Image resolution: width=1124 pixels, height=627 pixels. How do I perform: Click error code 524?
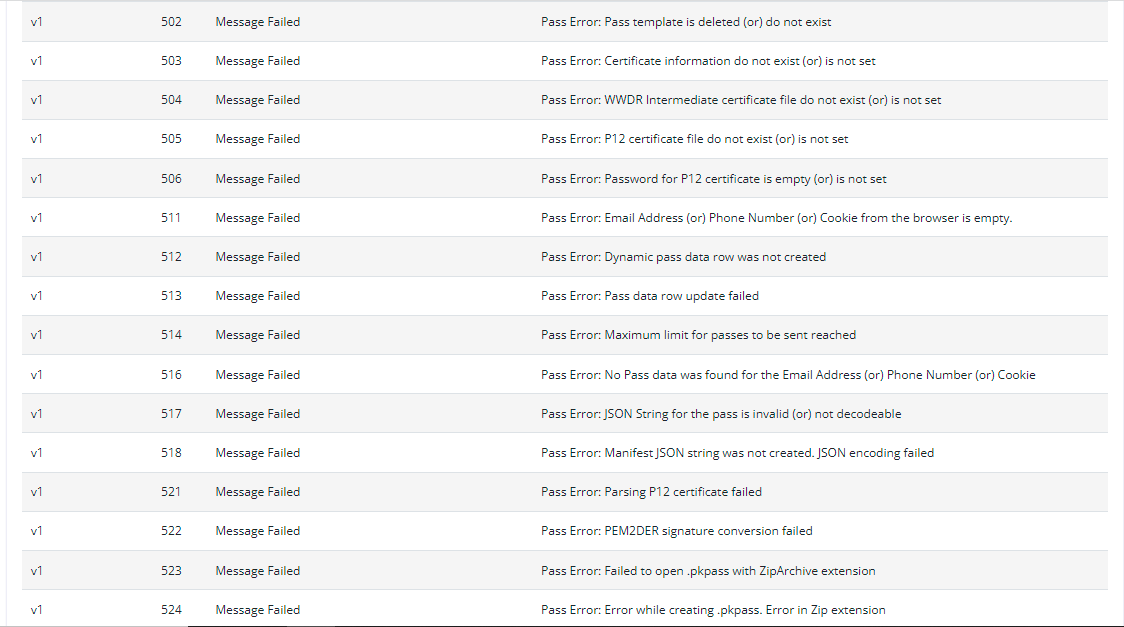171,610
